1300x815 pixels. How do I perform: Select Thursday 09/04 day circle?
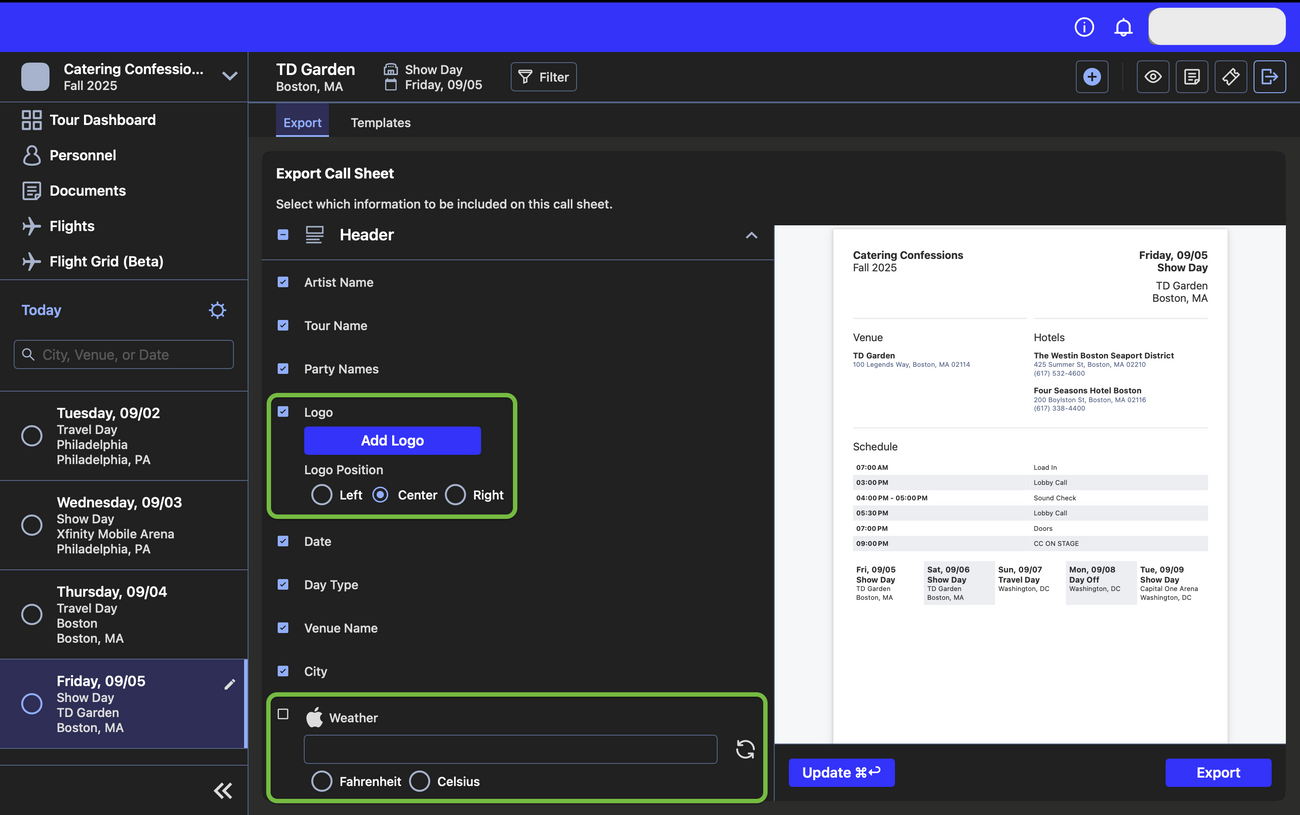pos(32,614)
